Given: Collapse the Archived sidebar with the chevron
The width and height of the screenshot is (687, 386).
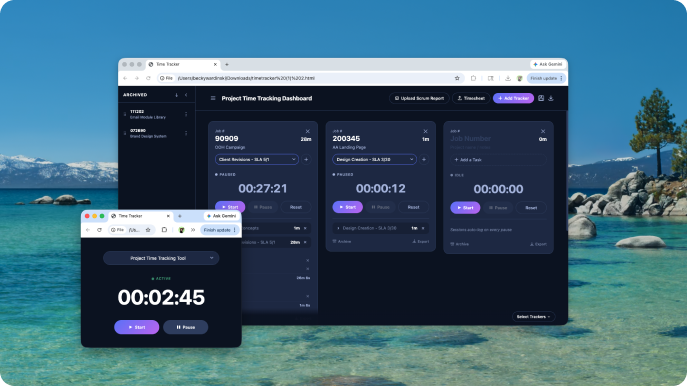Looking at the screenshot, I should click(x=186, y=95).
